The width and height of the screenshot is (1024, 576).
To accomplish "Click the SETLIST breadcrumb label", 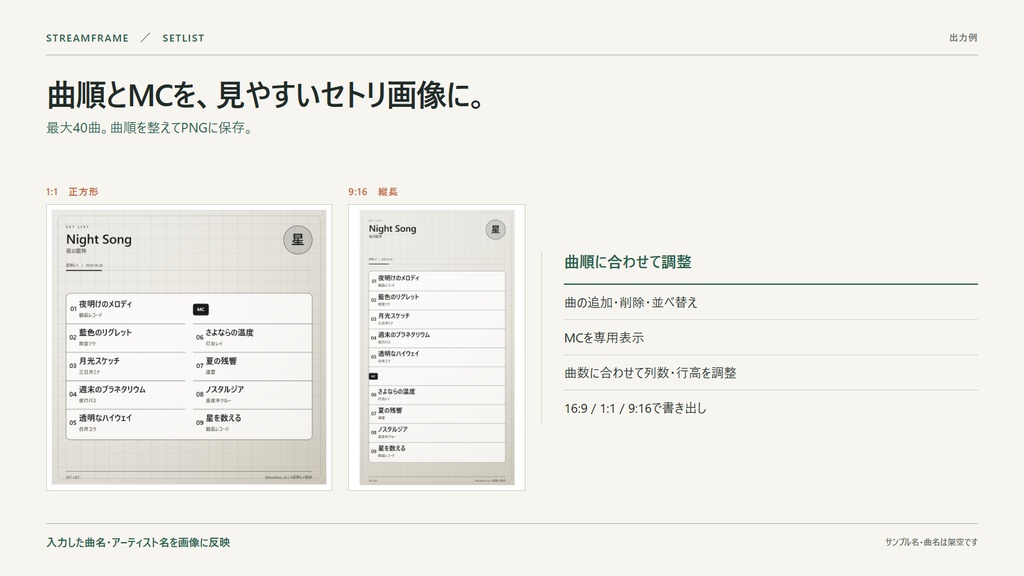I will (184, 38).
